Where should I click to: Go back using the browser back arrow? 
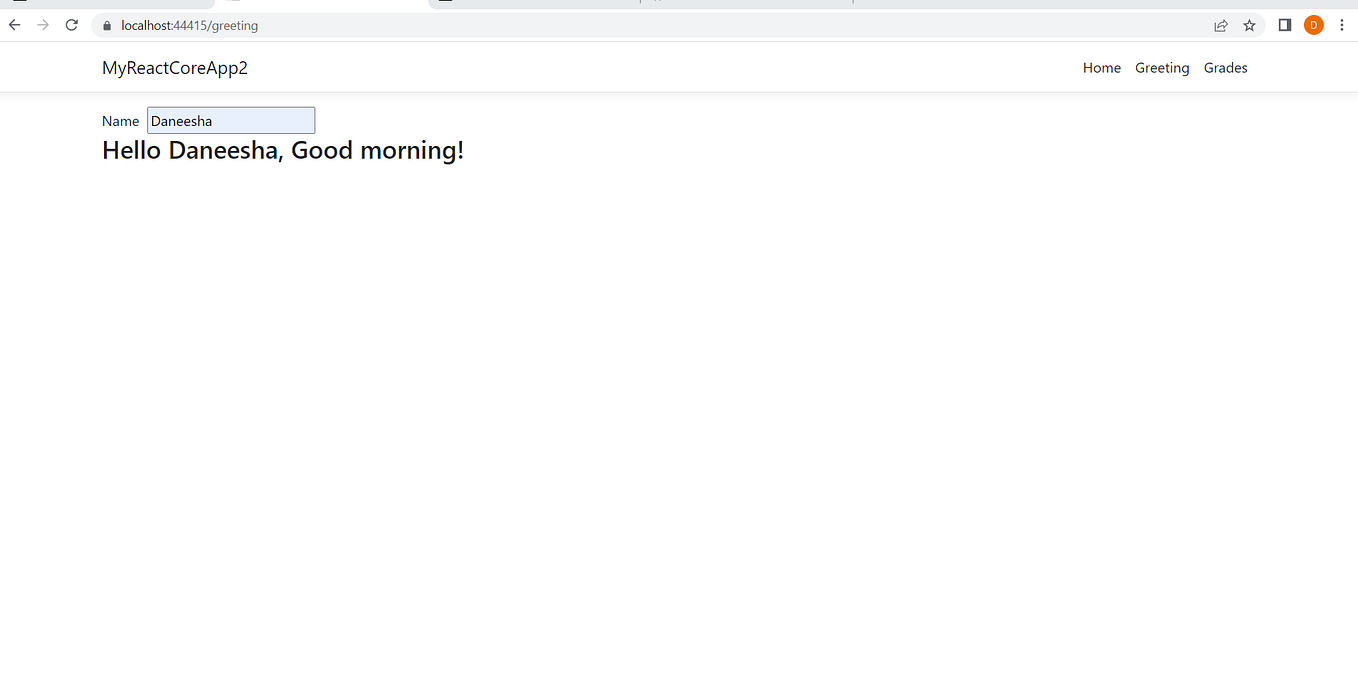coord(14,25)
